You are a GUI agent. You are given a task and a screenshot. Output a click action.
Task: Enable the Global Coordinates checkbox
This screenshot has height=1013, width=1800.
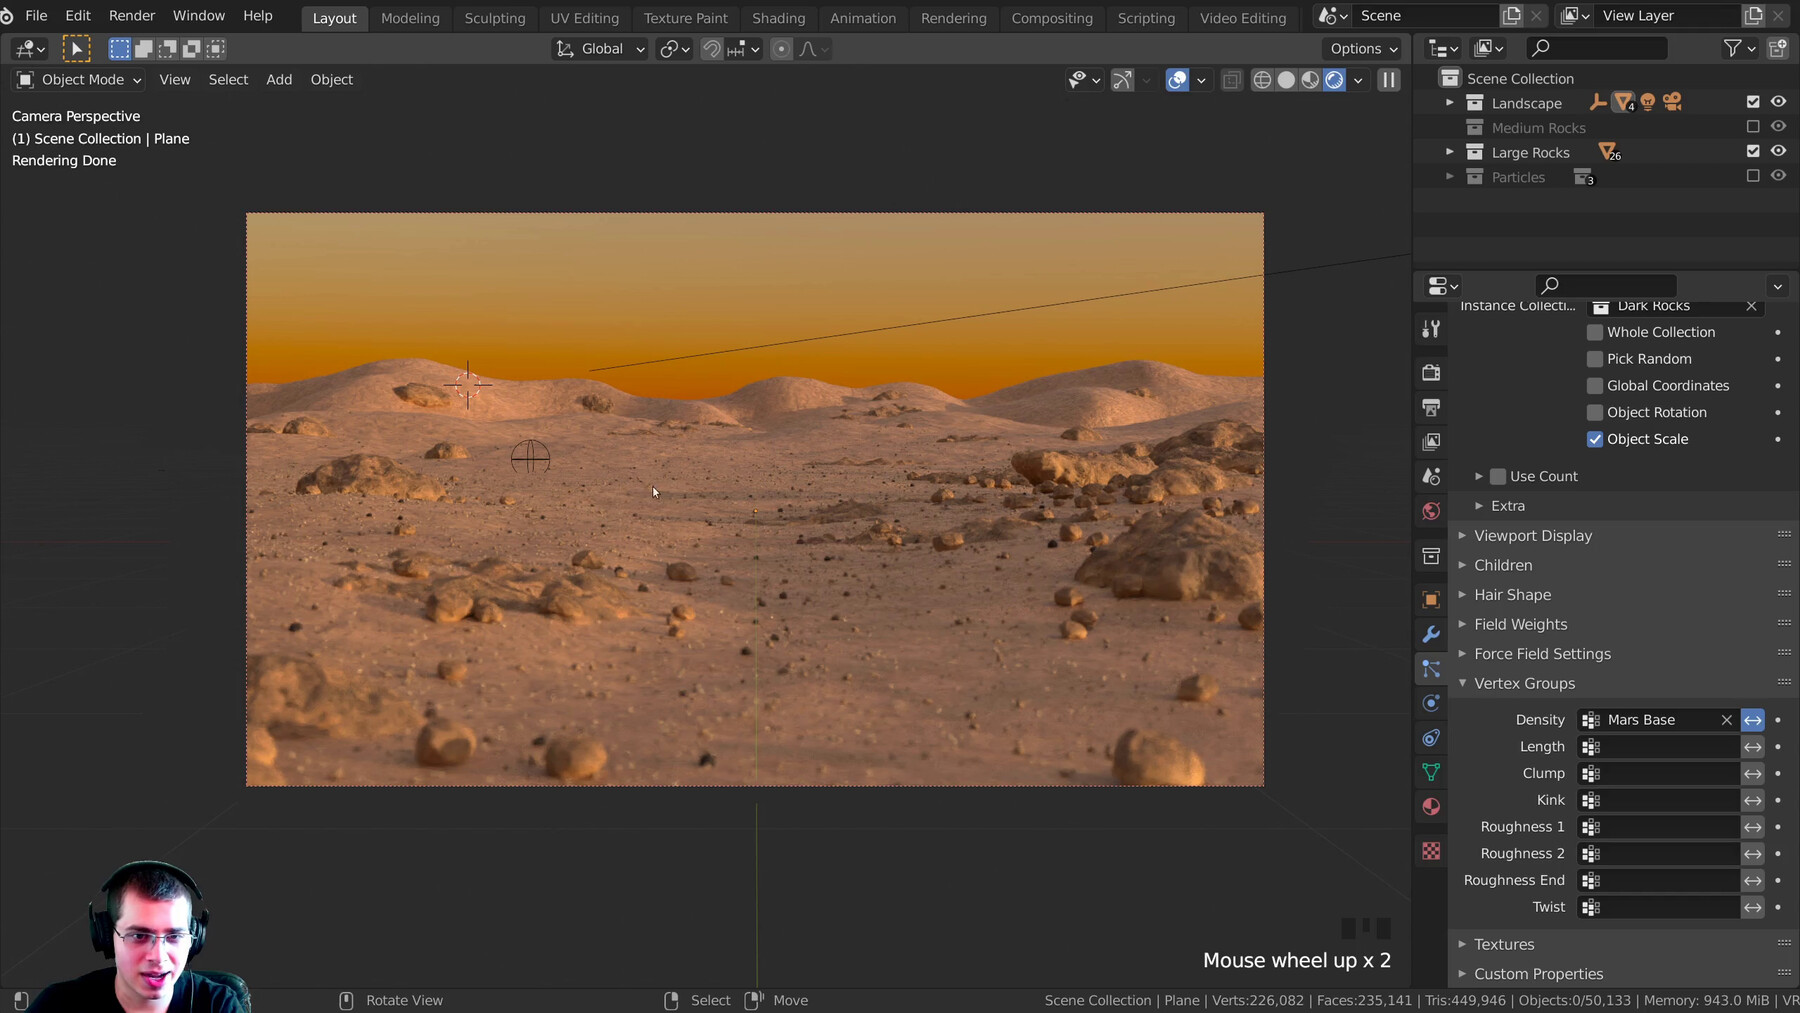point(1595,386)
